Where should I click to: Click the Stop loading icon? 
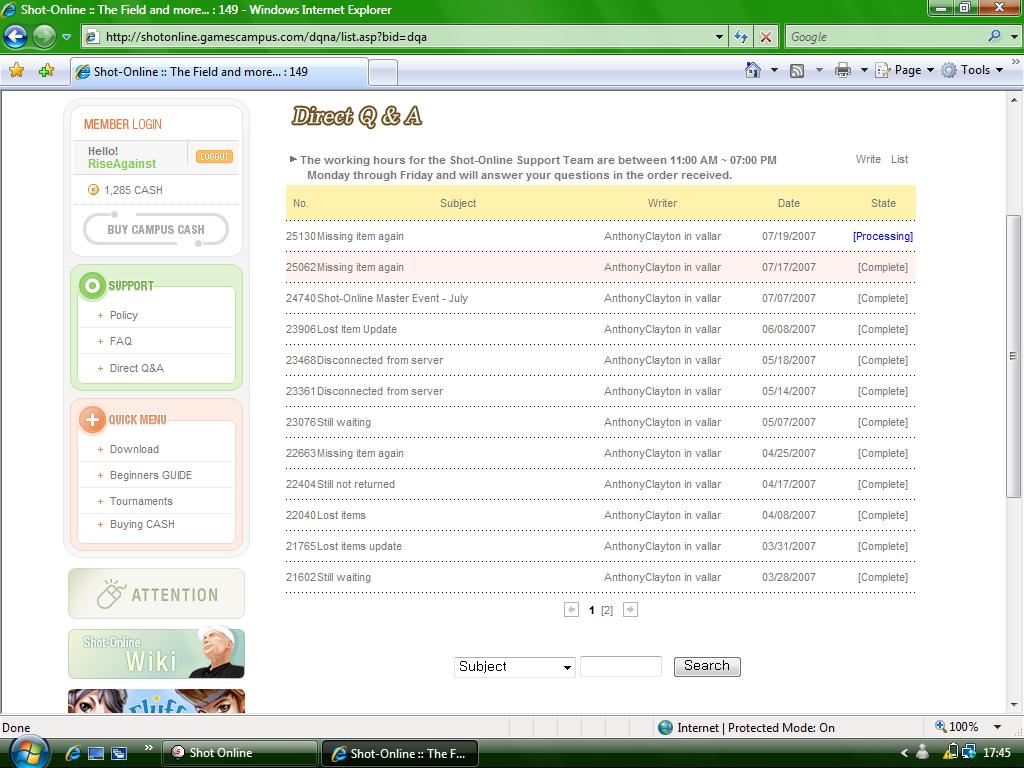pyautogui.click(x=766, y=37)
